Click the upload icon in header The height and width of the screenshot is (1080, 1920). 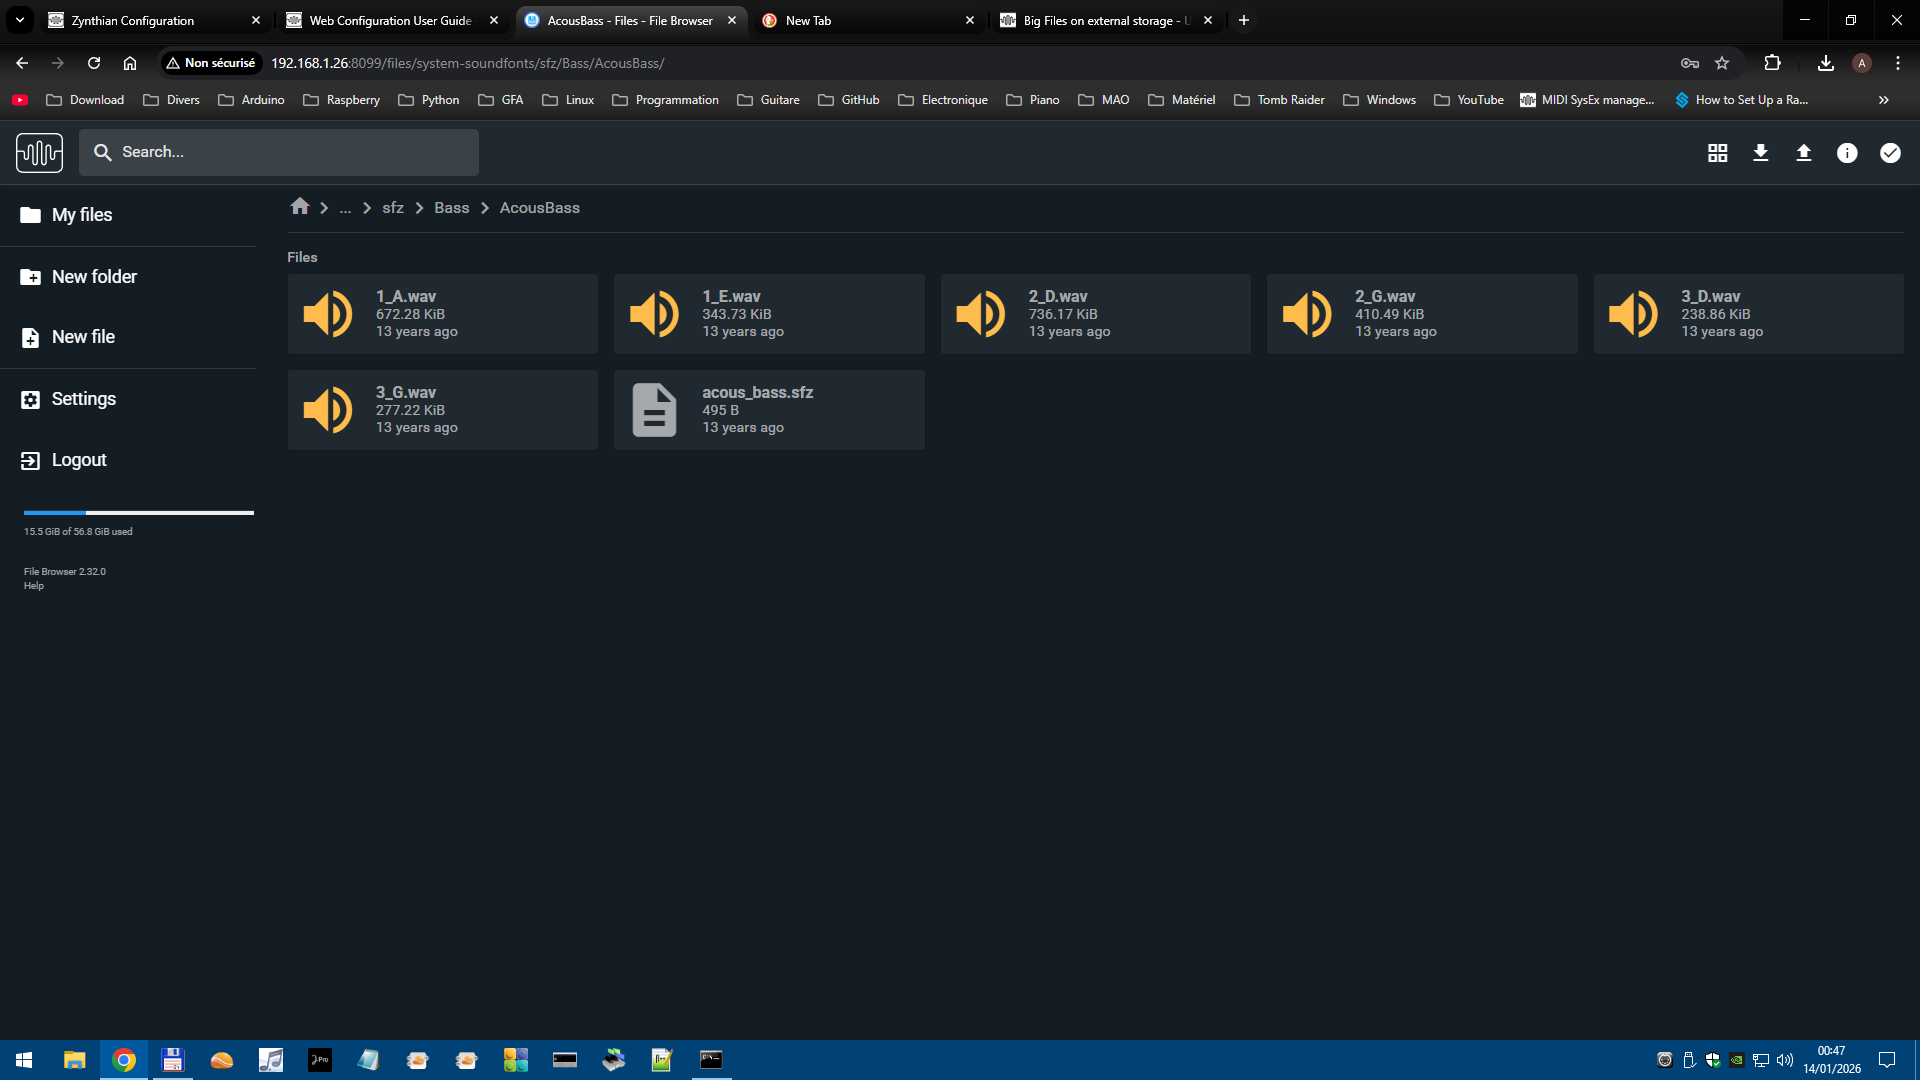pos(1803,153)
